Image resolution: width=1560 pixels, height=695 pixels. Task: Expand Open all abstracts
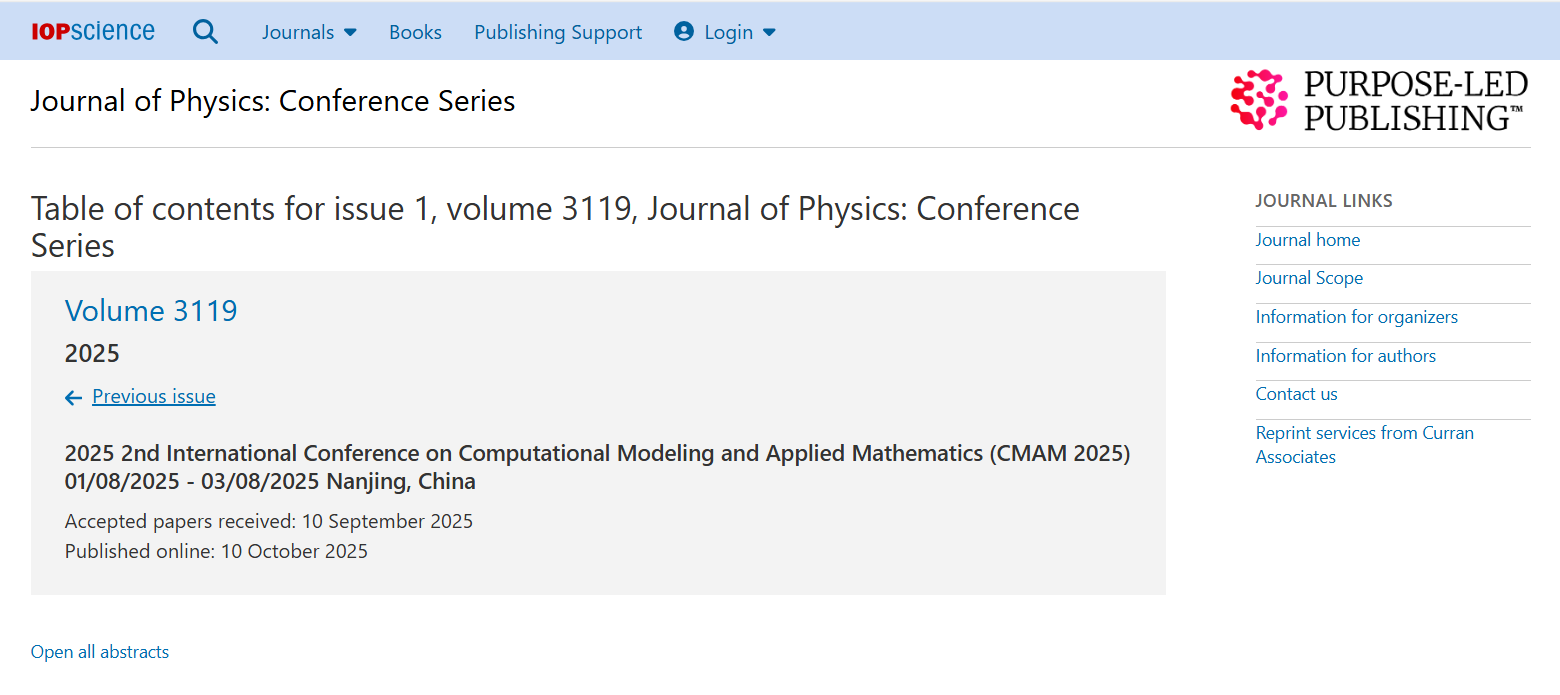pyautogui.click(x=100, y=652)
